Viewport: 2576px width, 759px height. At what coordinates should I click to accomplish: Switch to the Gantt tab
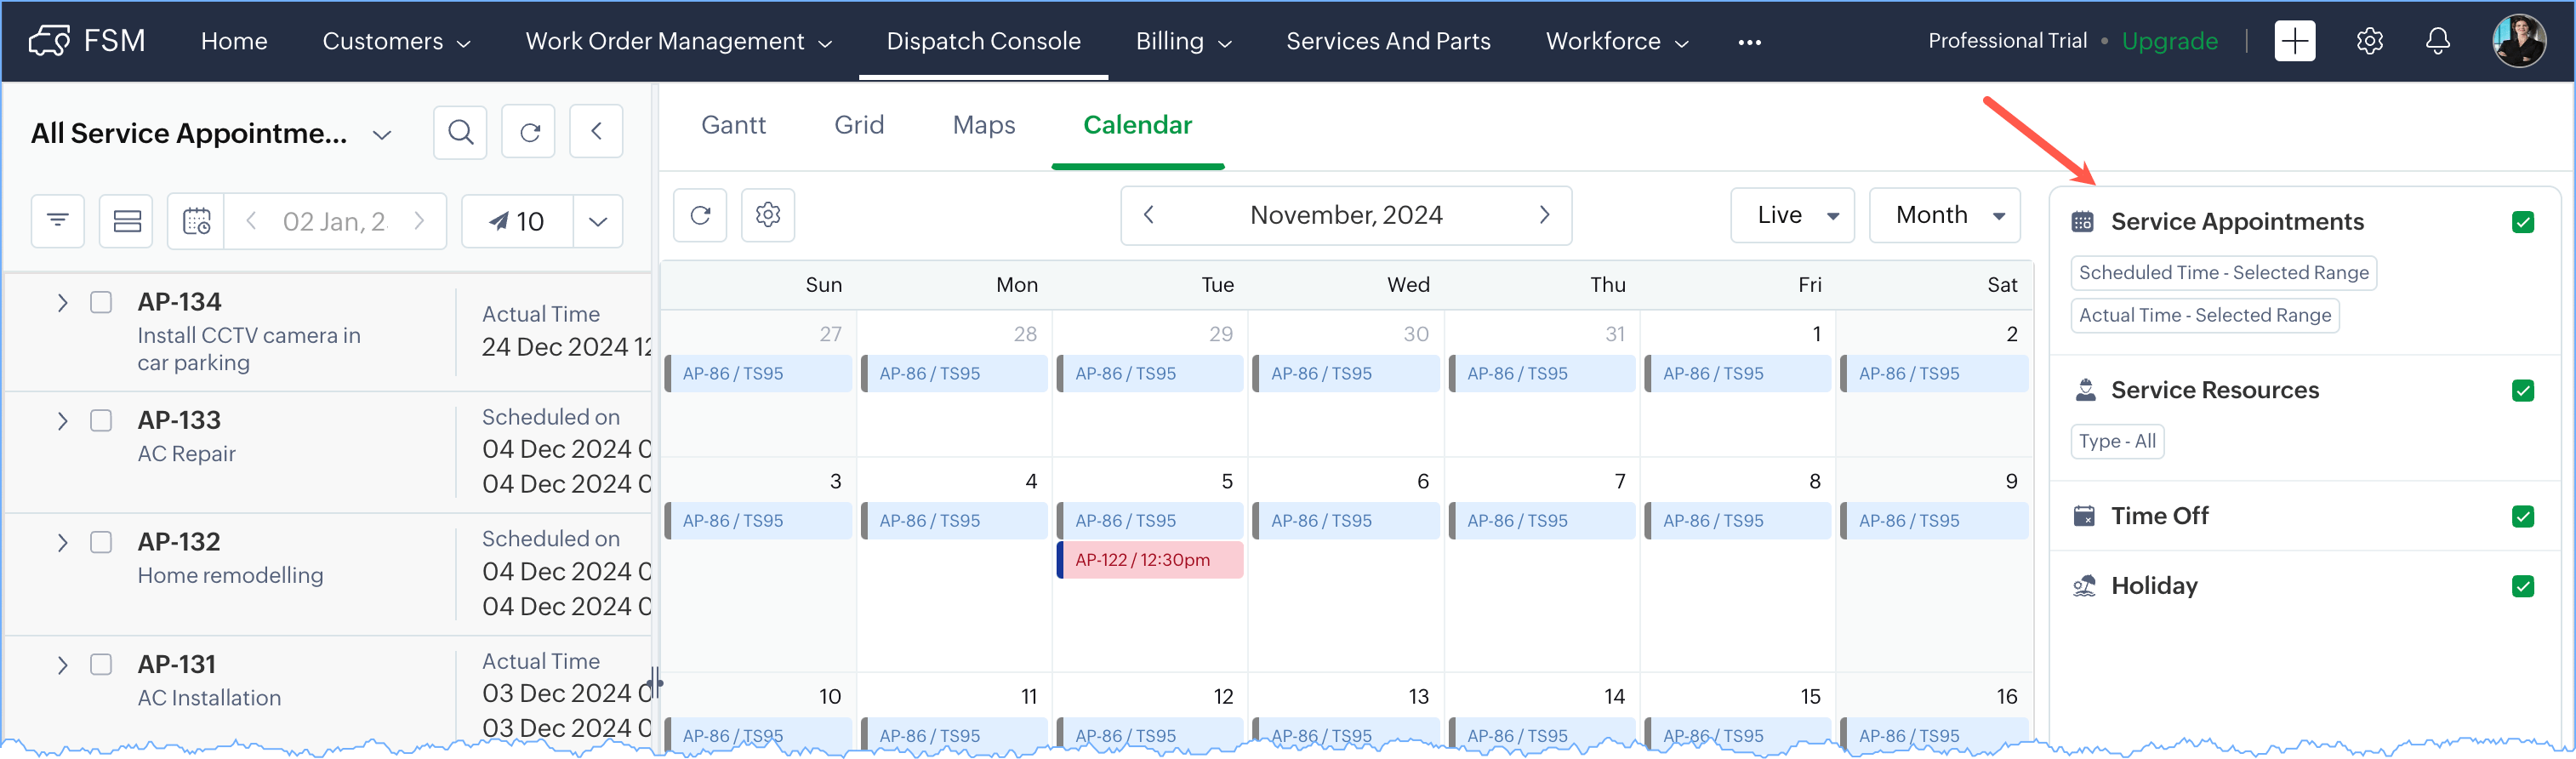(733, 125)
